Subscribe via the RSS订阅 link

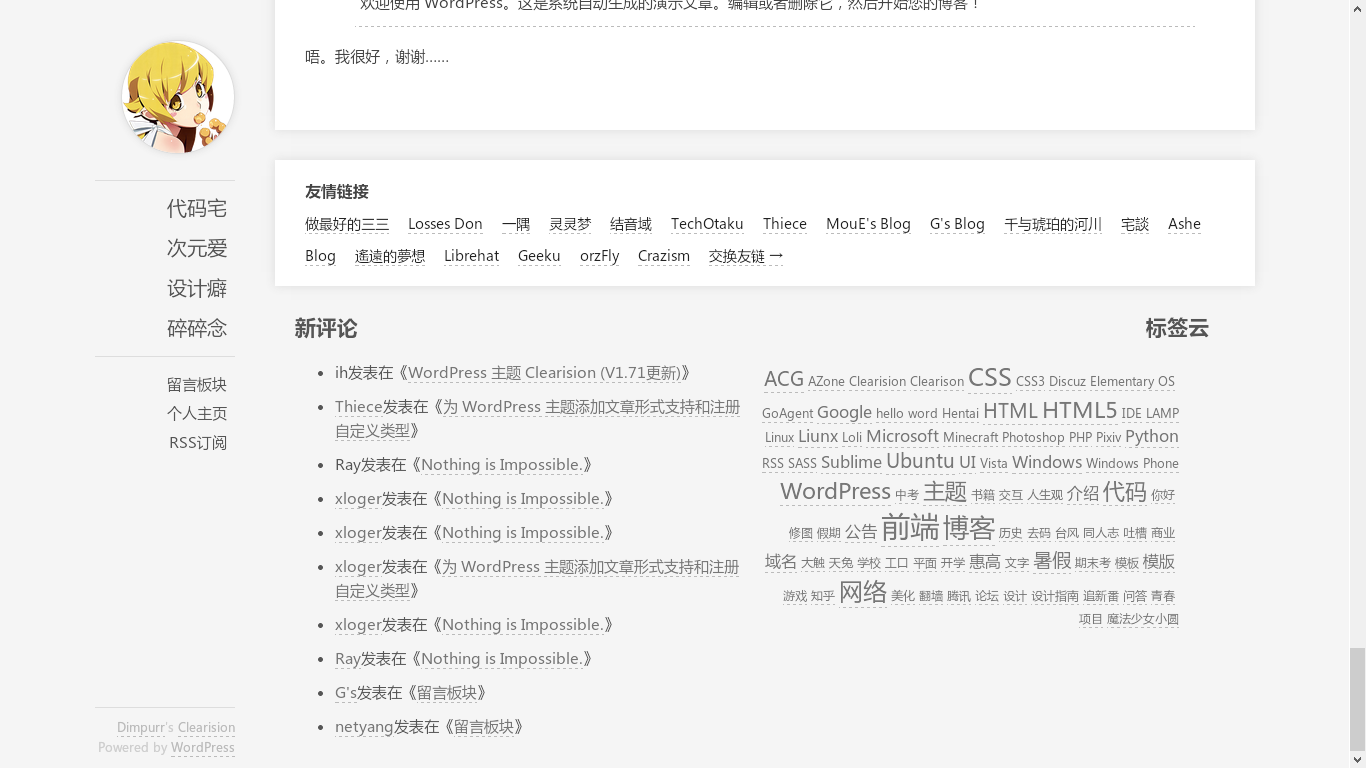(197, 442)
